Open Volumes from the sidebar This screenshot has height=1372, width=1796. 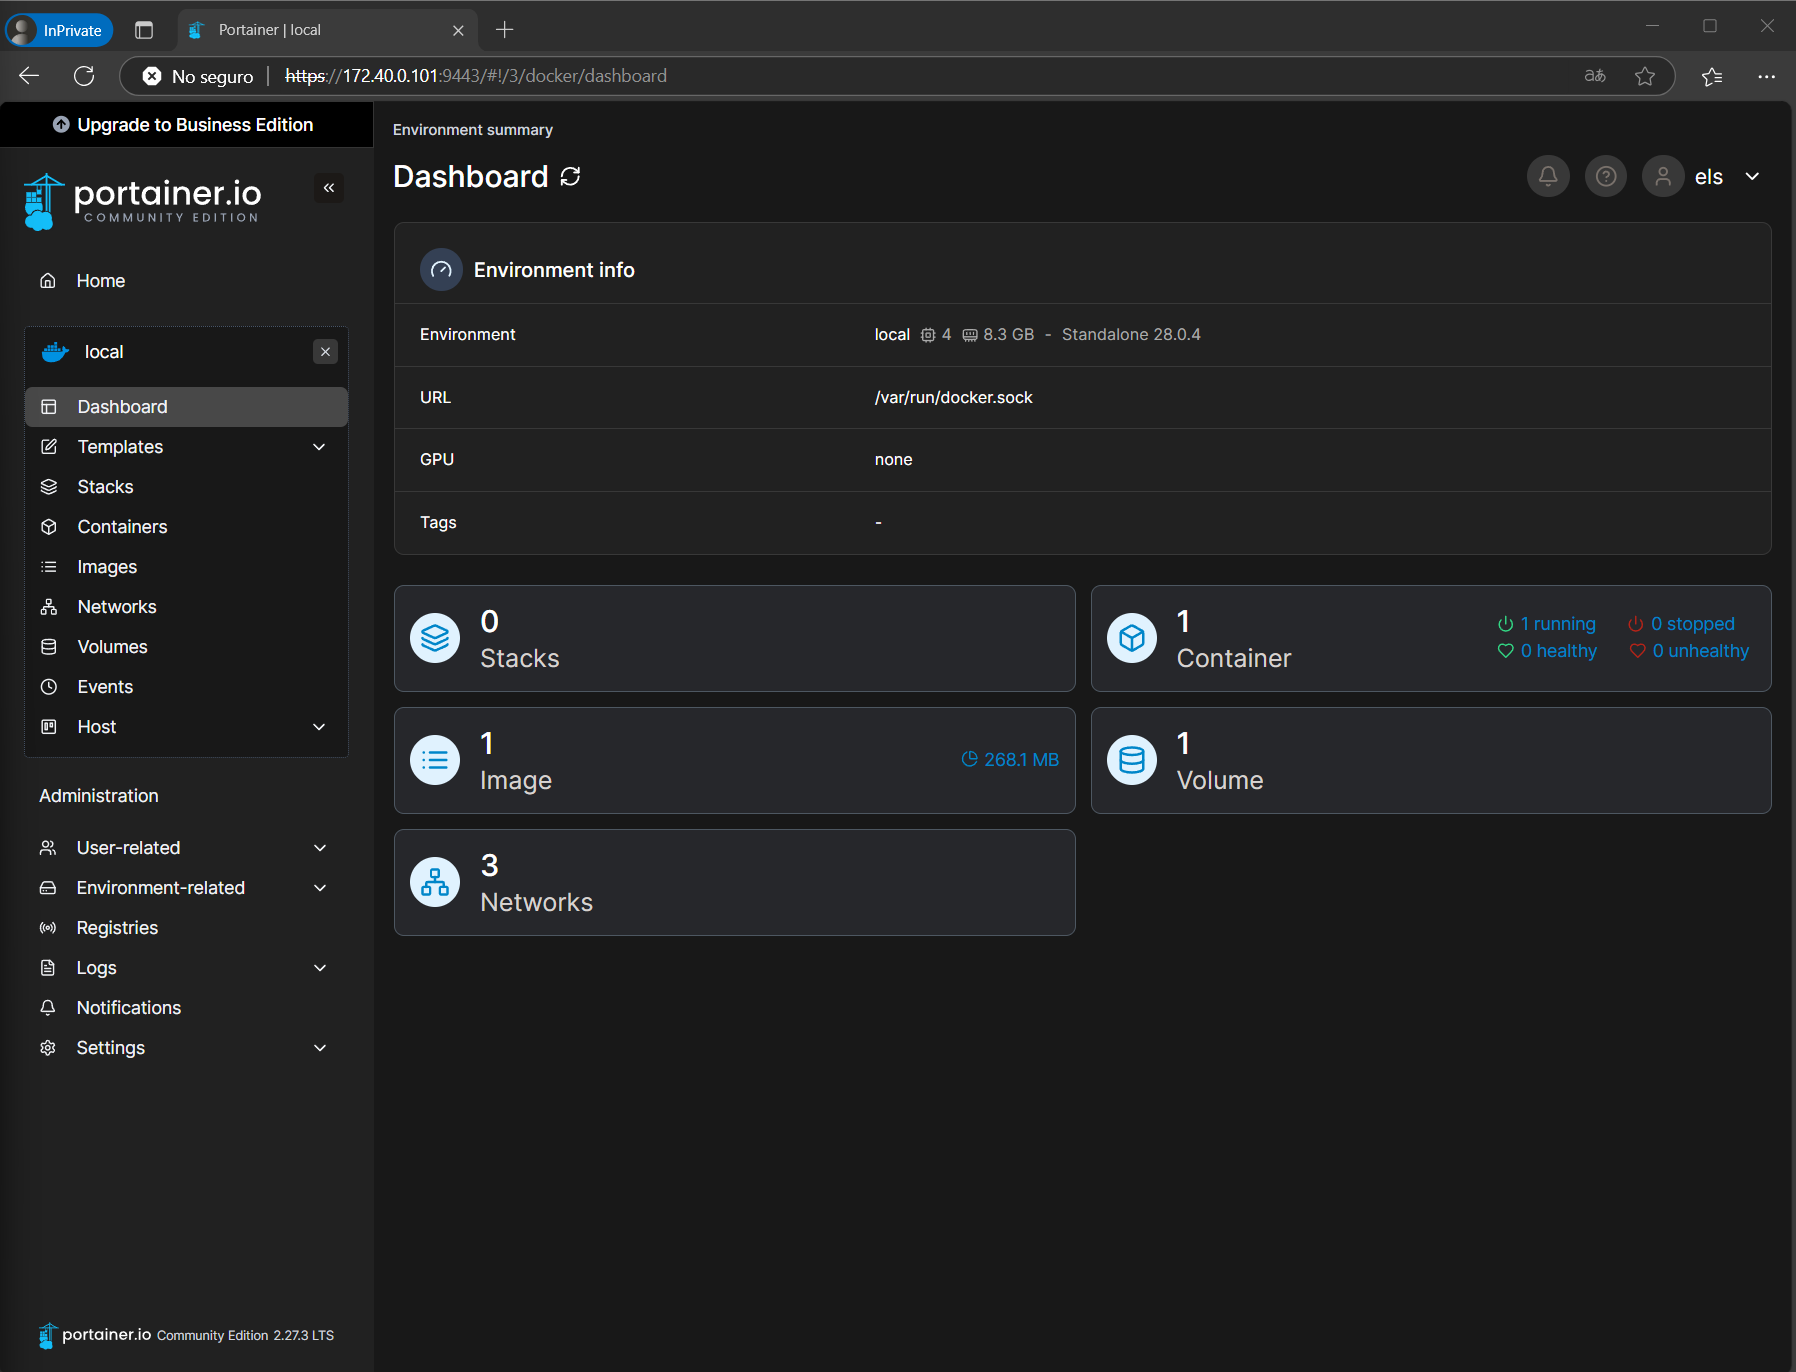coord(187,647)
